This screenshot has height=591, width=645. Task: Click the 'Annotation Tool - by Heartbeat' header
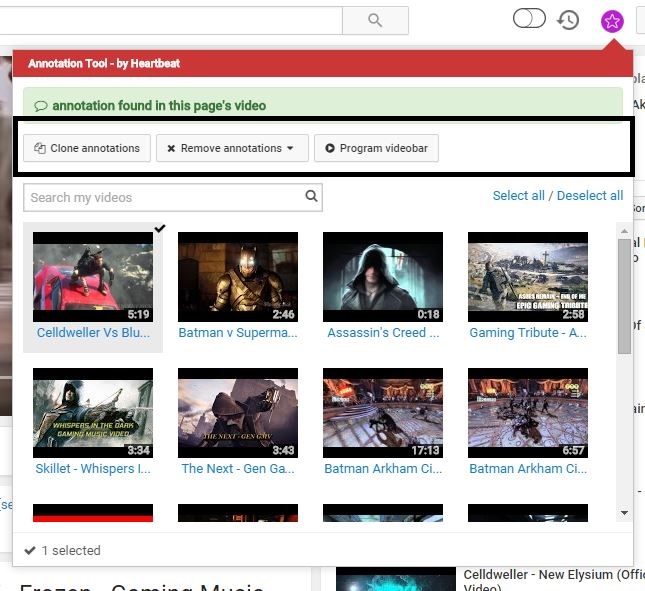pyautogui.click(x=104, y=64)
